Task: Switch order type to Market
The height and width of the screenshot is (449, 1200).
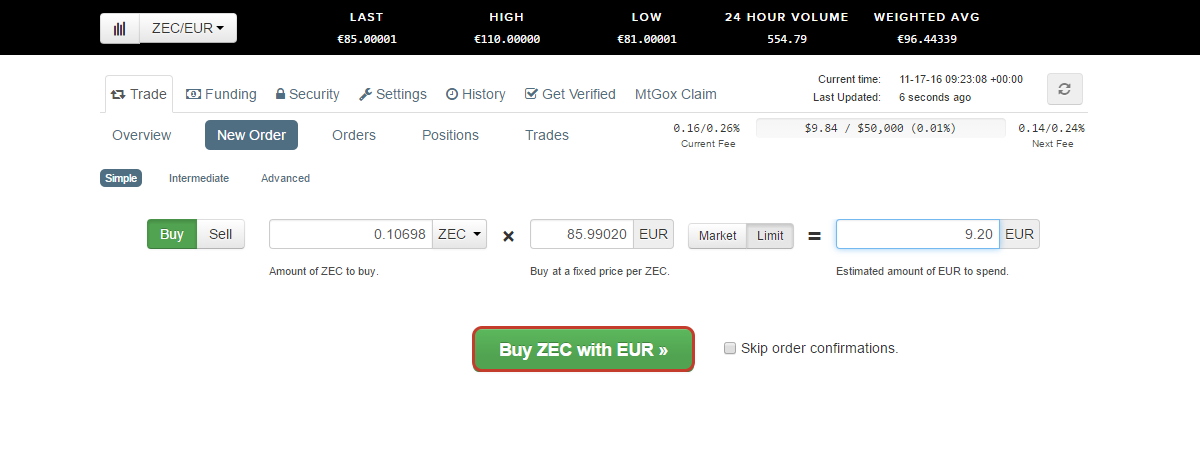Action: (x=717, y=236)
